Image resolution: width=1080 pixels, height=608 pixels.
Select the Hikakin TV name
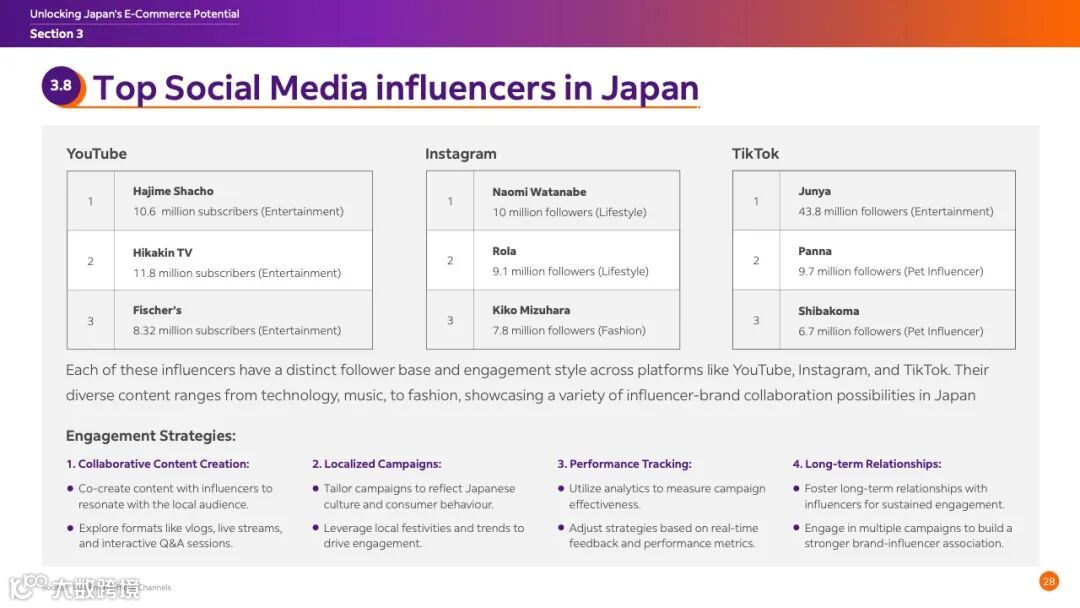163,253
